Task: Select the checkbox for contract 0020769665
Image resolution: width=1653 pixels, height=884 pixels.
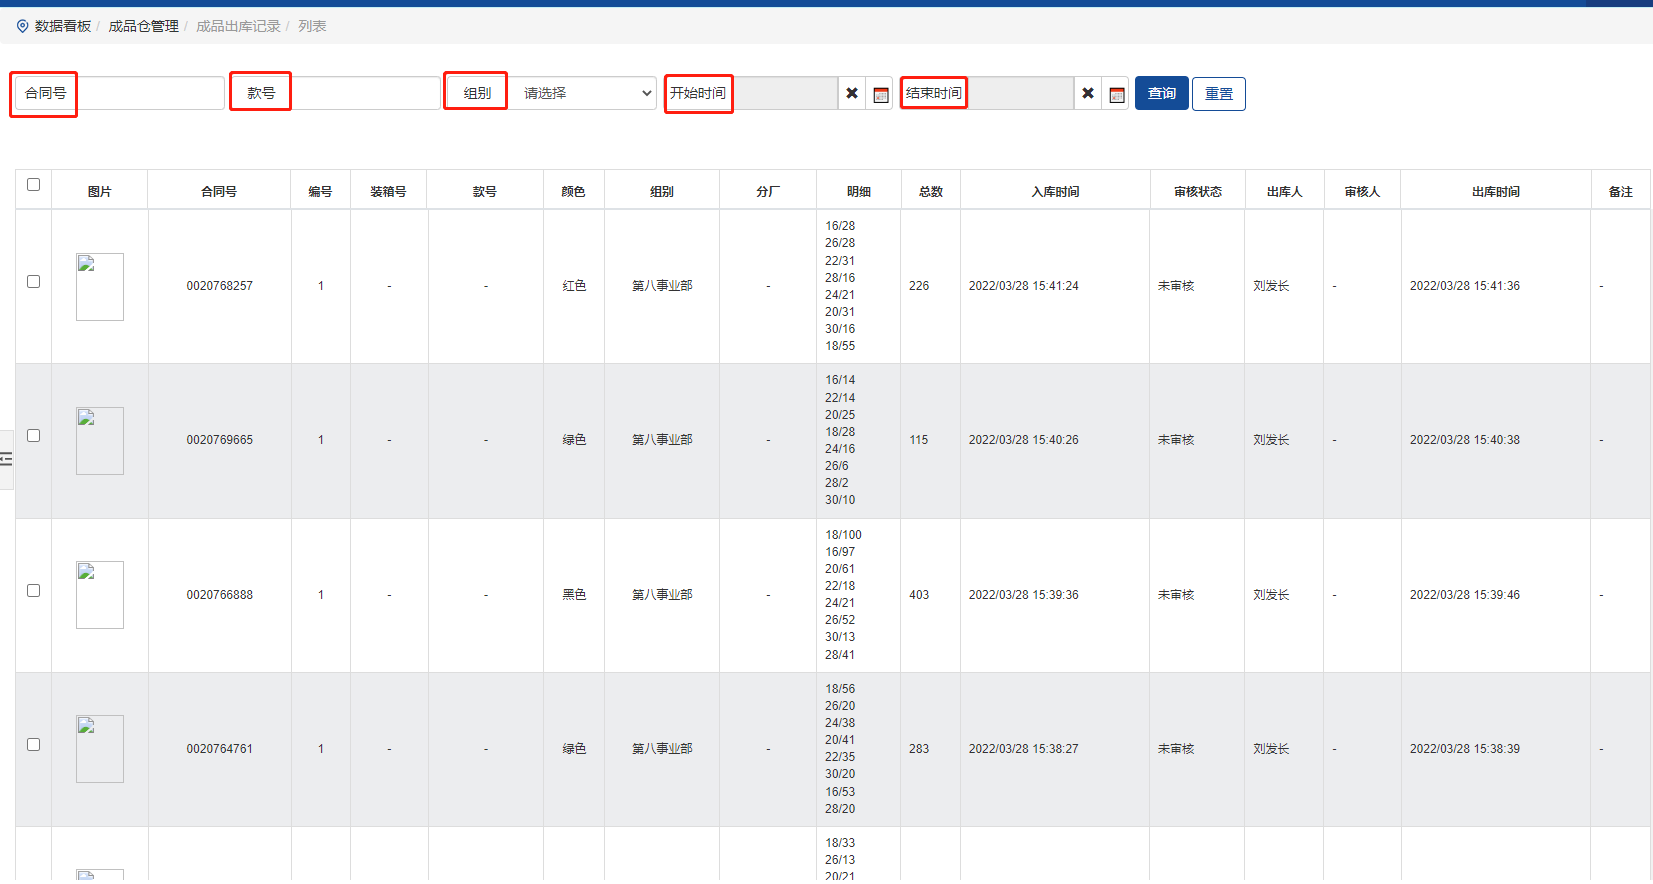Action: click(33, 436)
